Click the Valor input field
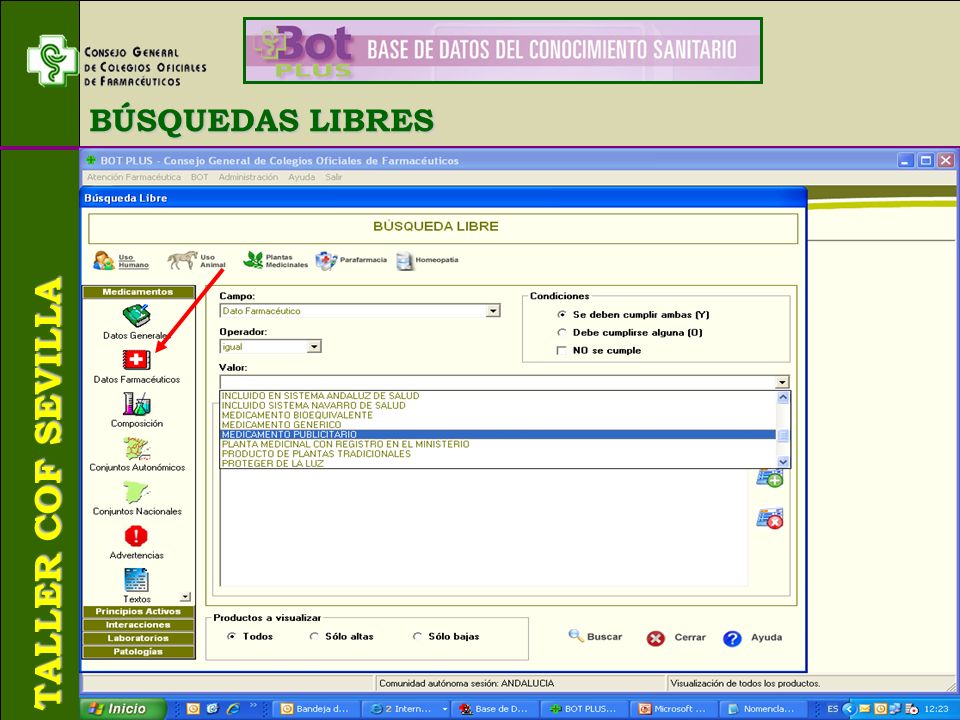The height and width of the screenshot is (720, 960). [x=497, y=383]
